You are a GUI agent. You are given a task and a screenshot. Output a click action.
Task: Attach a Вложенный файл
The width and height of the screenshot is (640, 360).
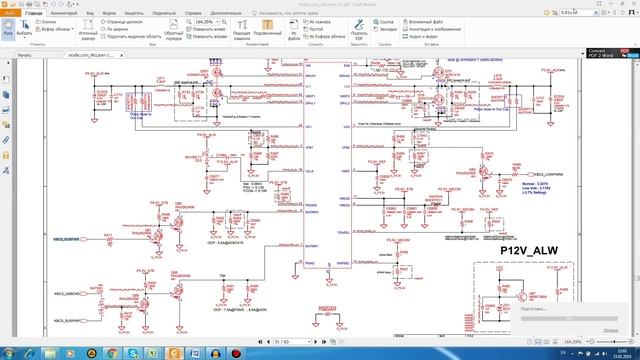[x=423, y=22]
